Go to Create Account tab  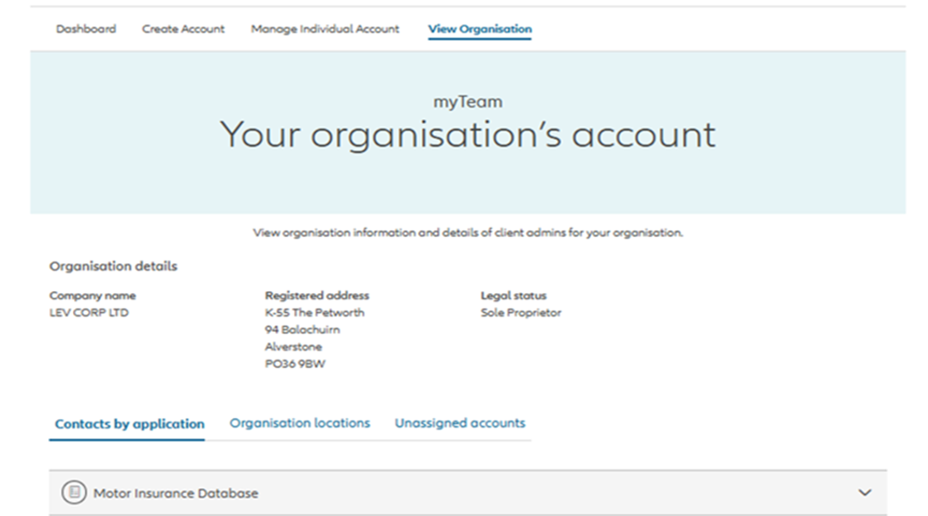coord(183,29)
